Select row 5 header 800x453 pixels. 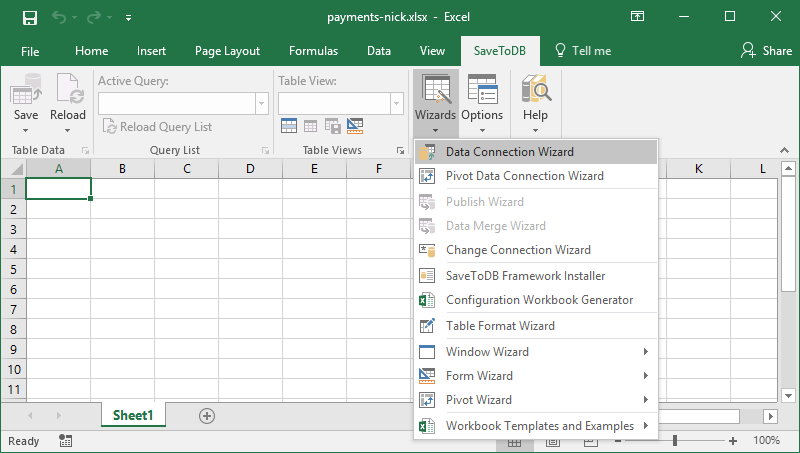click(x=13, y=269)
